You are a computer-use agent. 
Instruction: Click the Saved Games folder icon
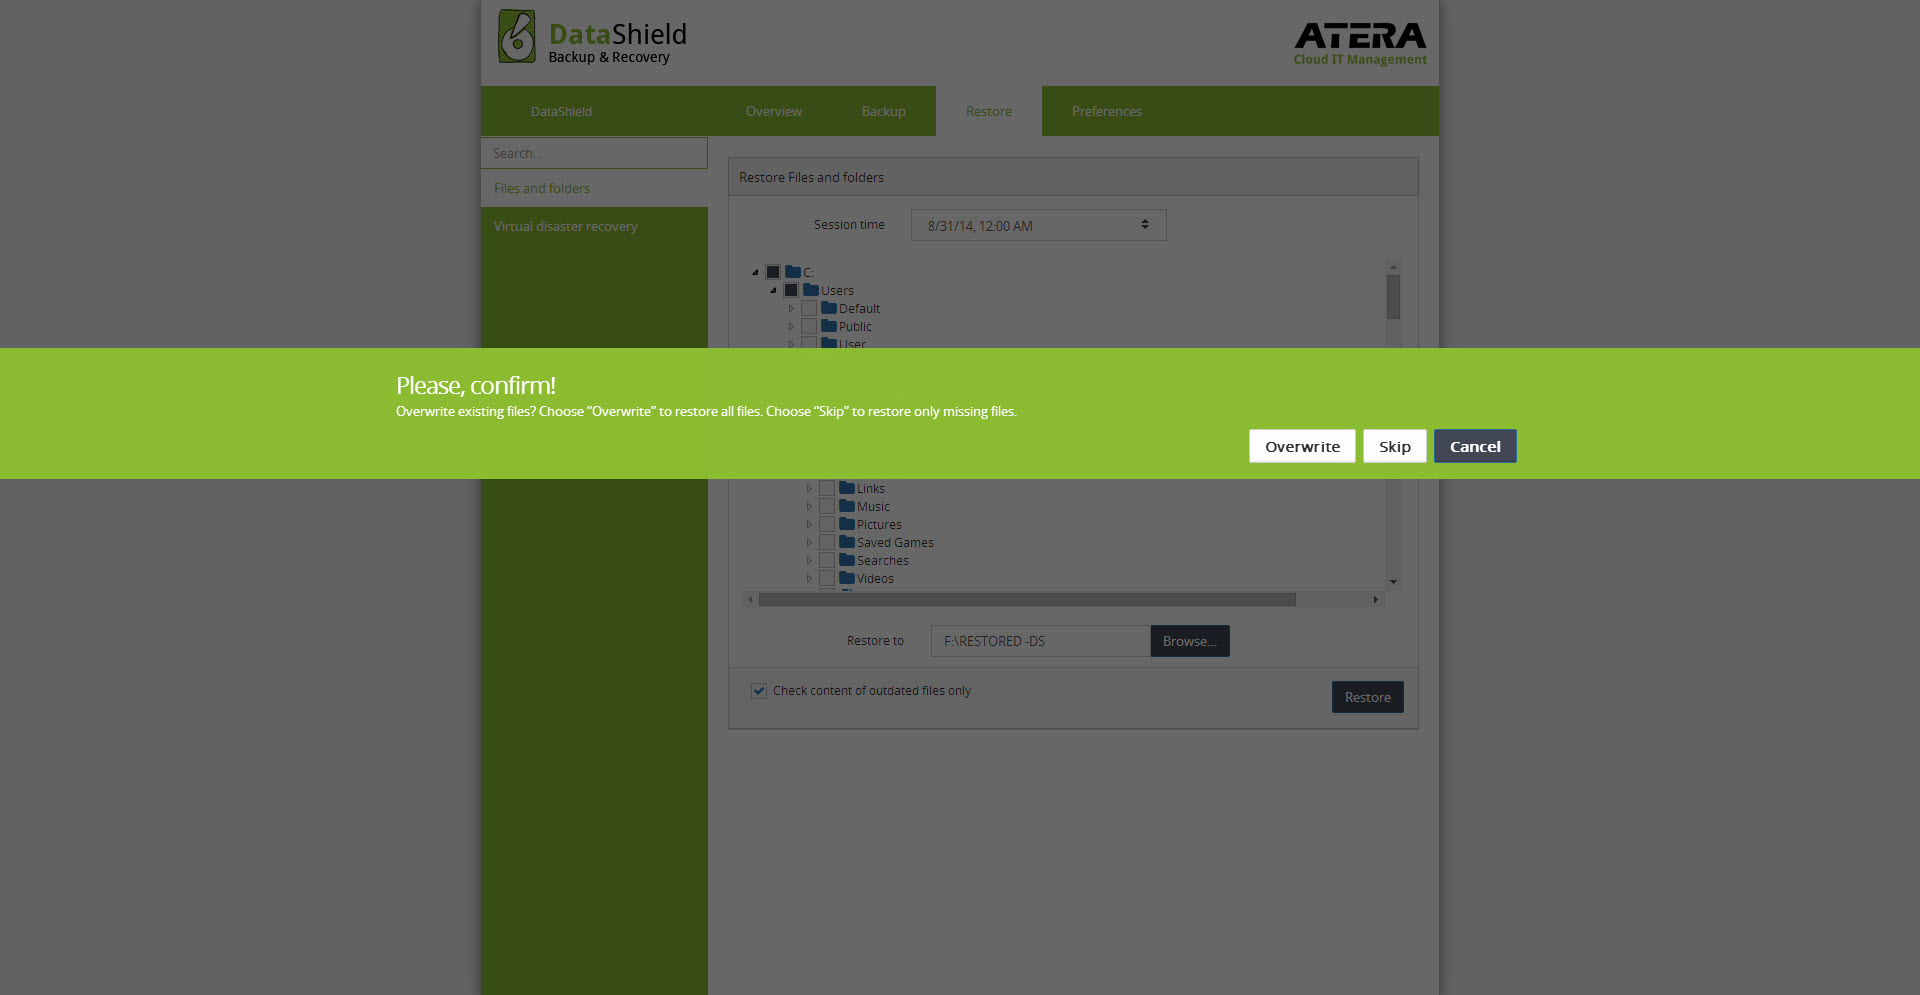pyautogui.click(x=847, y=542)
